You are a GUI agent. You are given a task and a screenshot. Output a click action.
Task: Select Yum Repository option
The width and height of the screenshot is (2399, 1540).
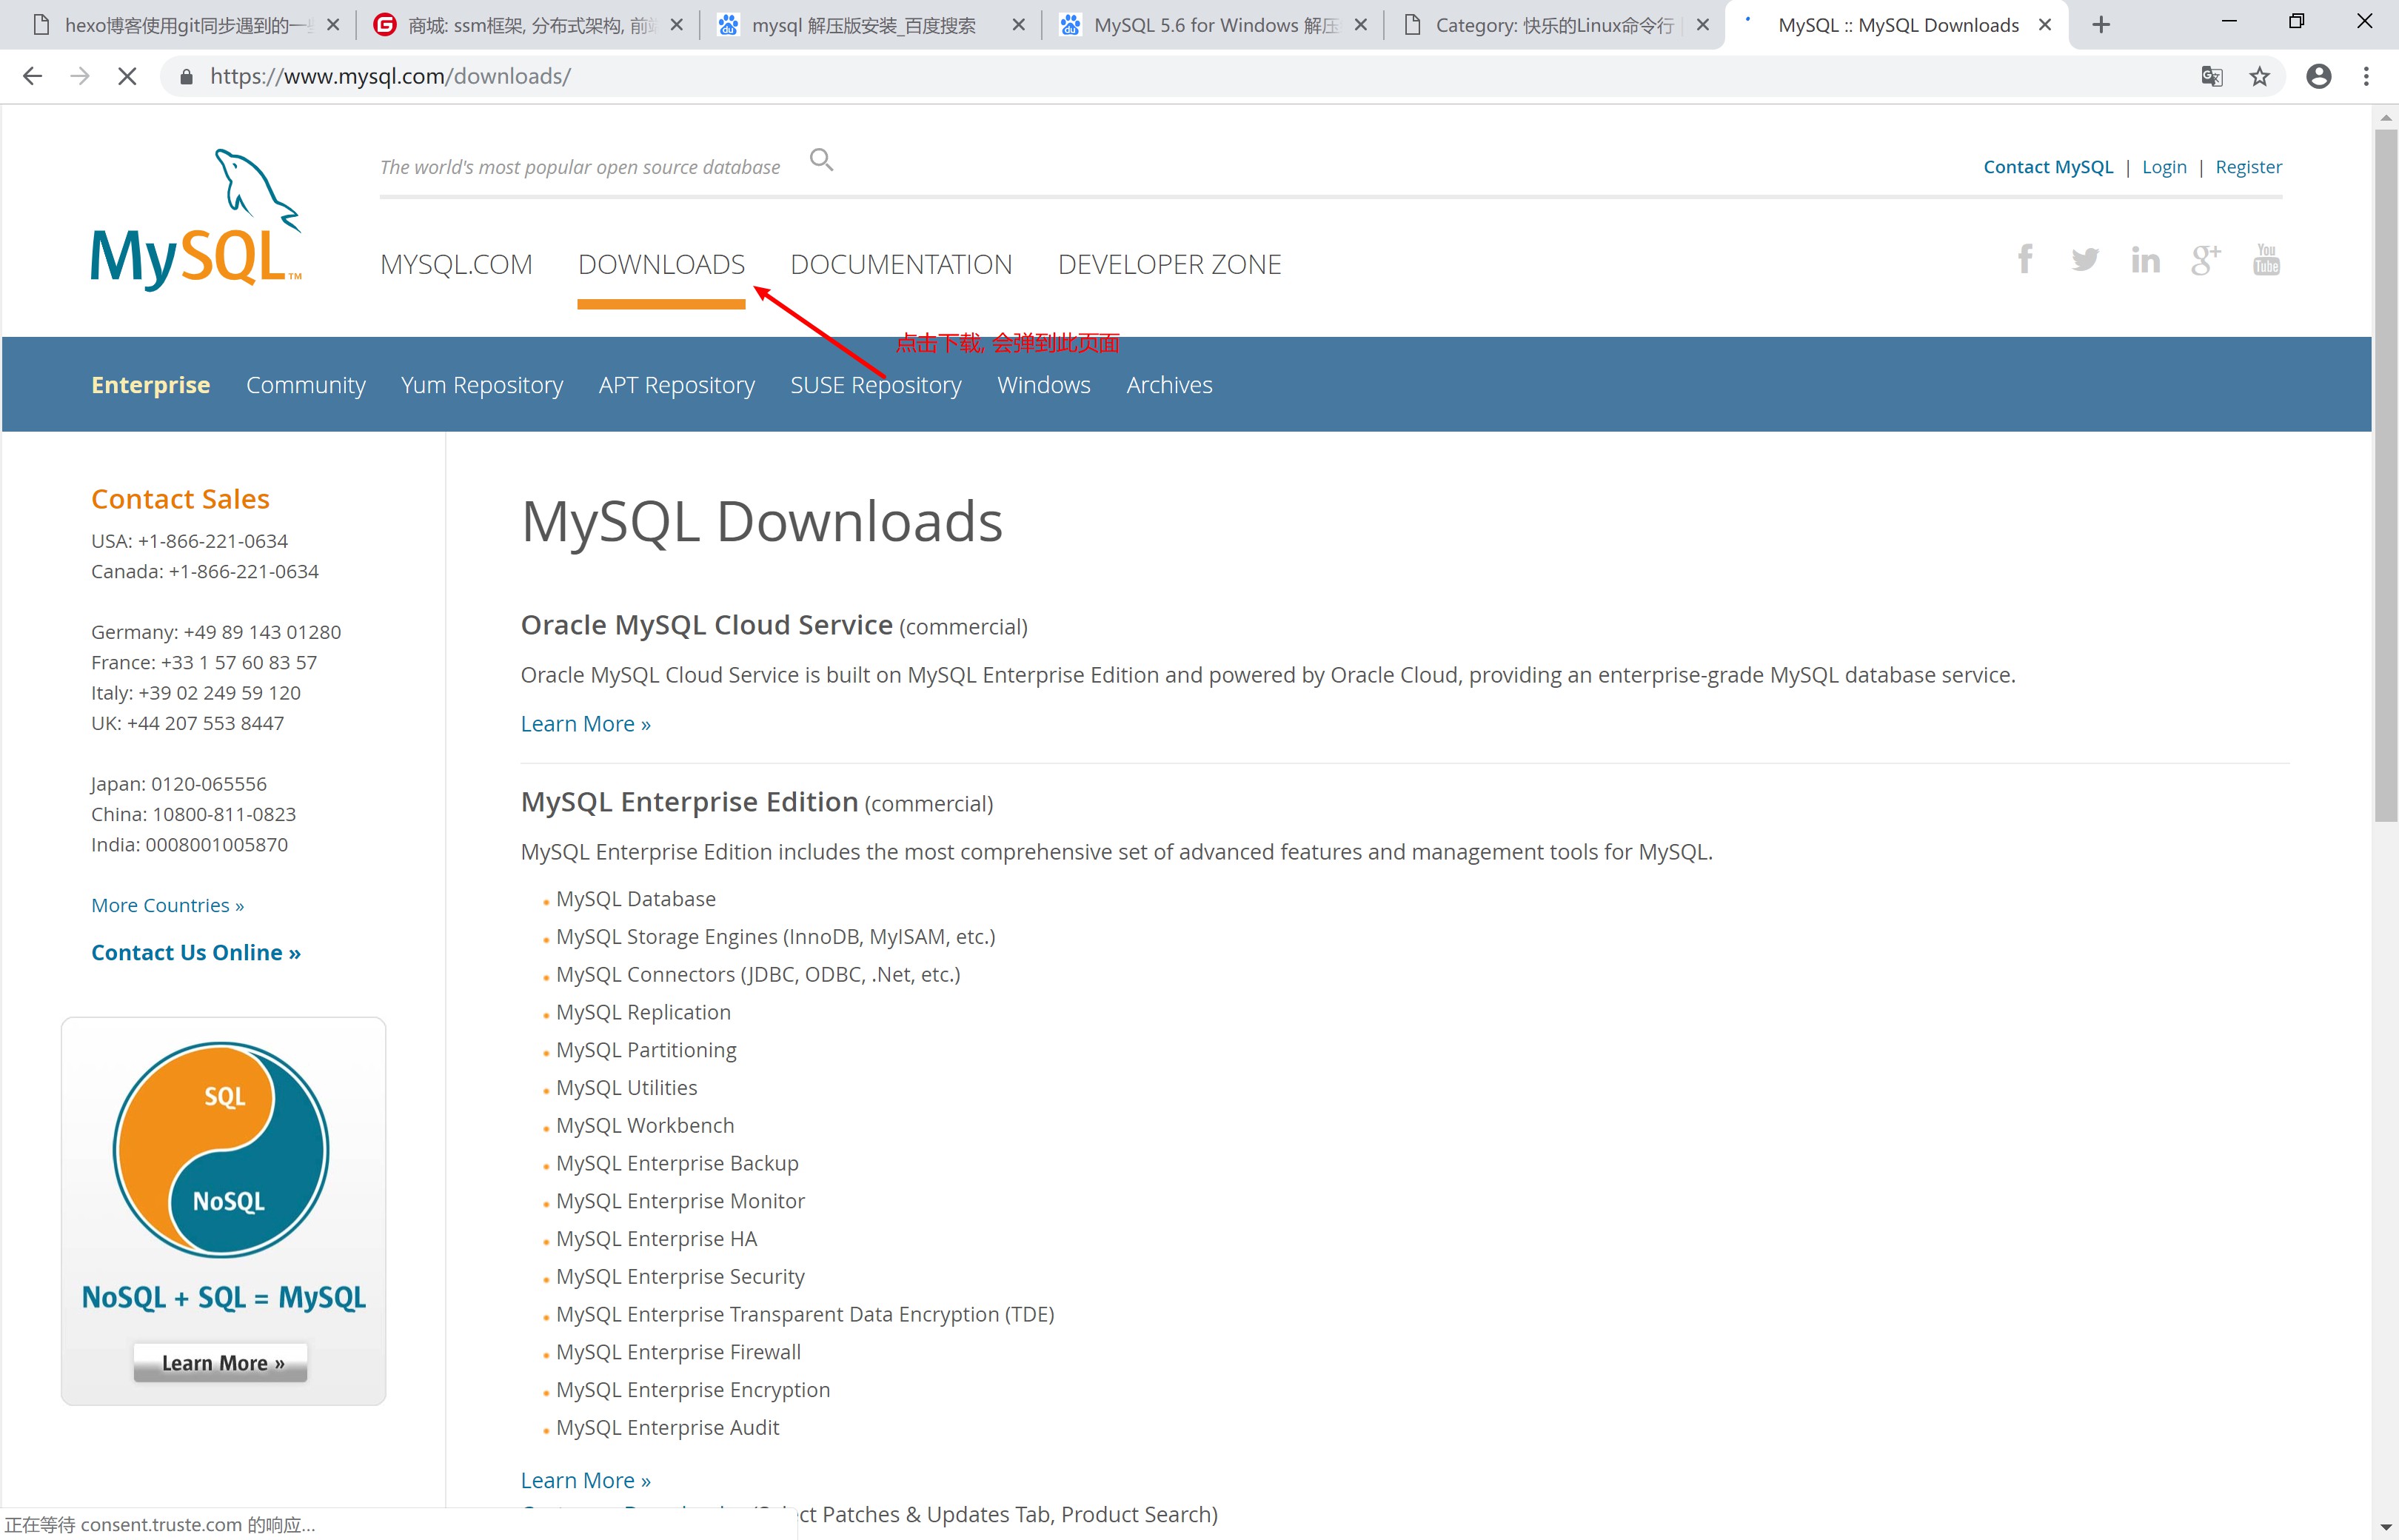pyautogui.click(x=481, y=384)
